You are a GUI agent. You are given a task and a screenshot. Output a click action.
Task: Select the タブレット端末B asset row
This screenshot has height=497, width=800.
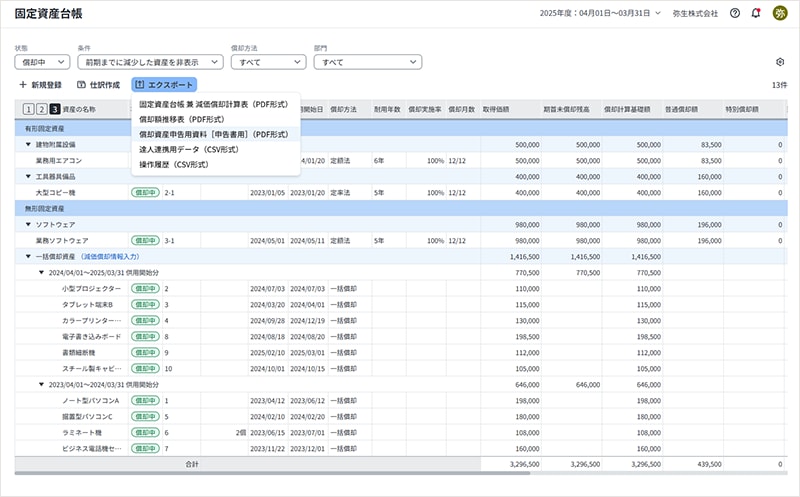click(x=401, y=305)
